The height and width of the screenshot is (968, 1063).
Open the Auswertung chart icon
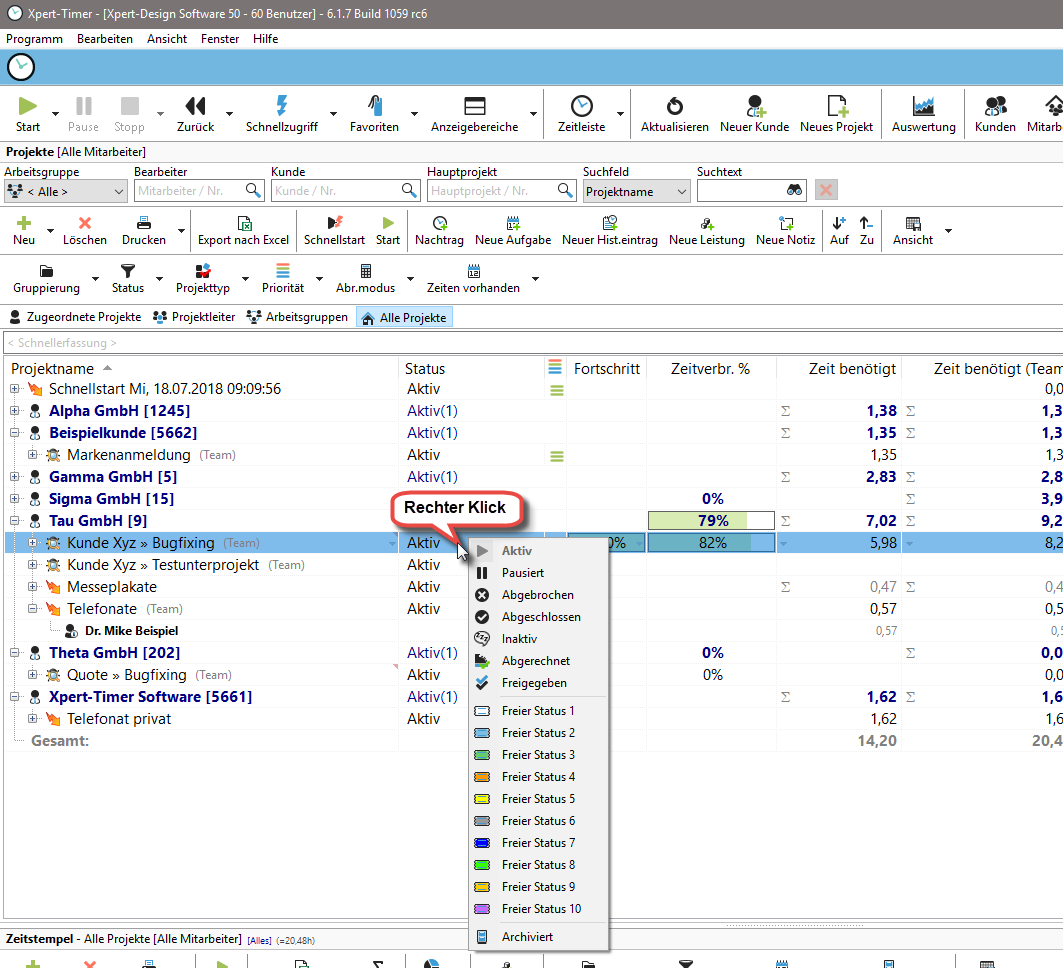[x=923, y=107]
